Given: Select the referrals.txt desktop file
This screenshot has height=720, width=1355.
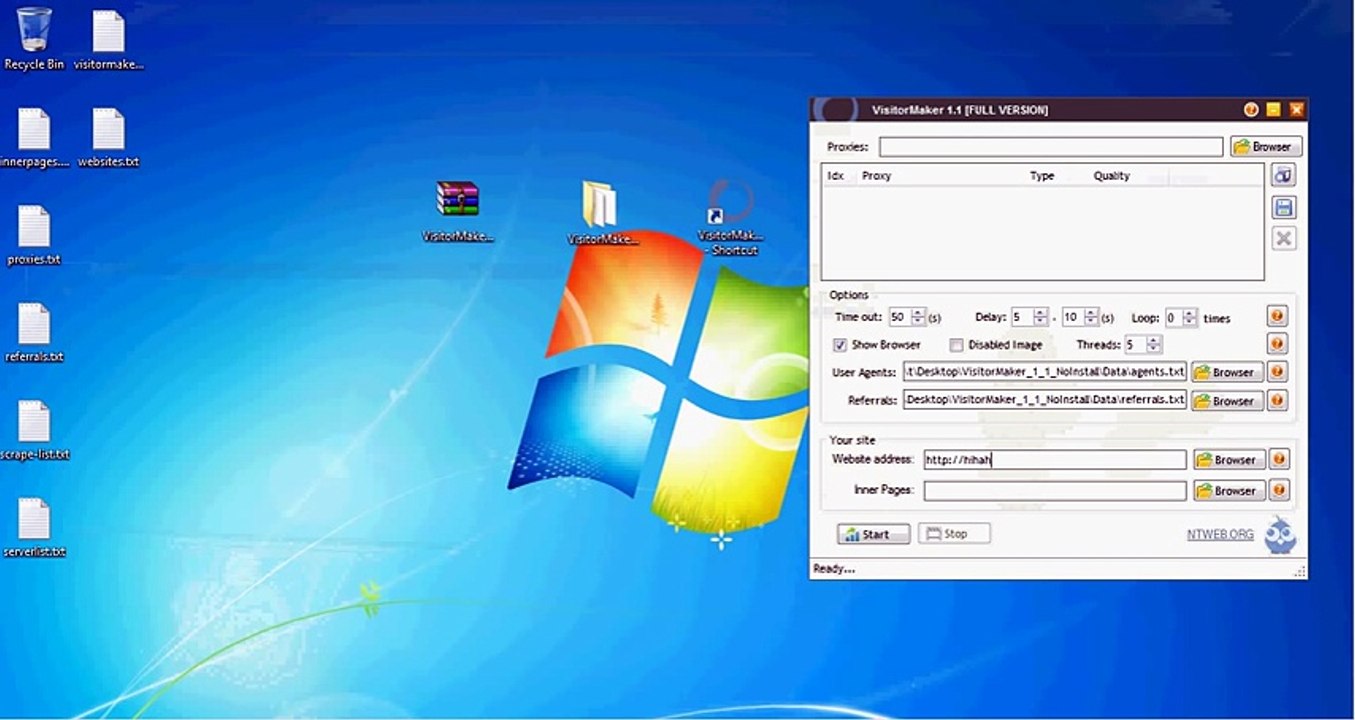Looking at the screenshot, I should coord(34,332).
